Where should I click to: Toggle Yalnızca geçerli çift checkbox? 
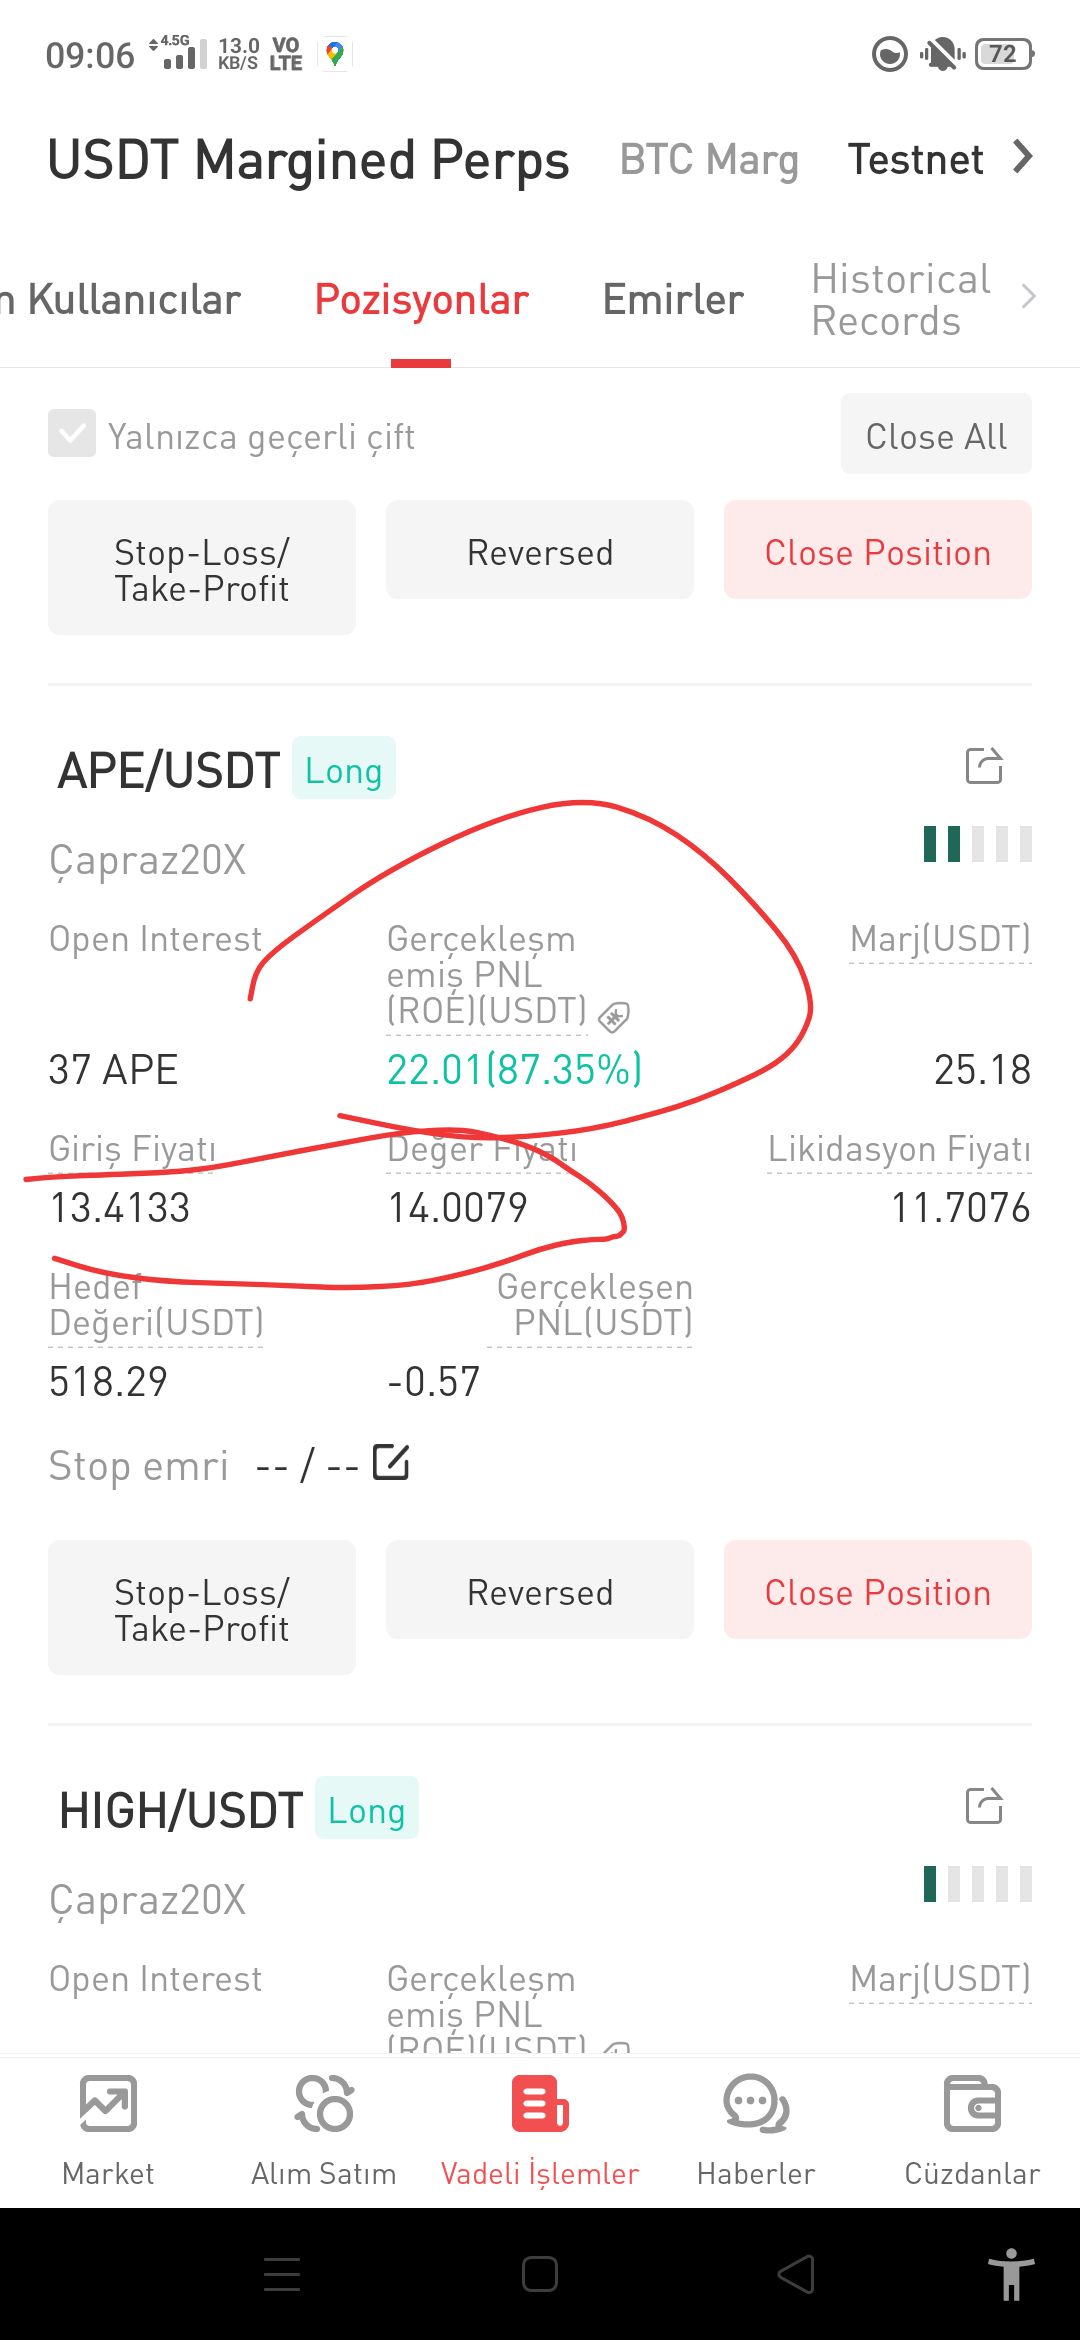[72, 433]
